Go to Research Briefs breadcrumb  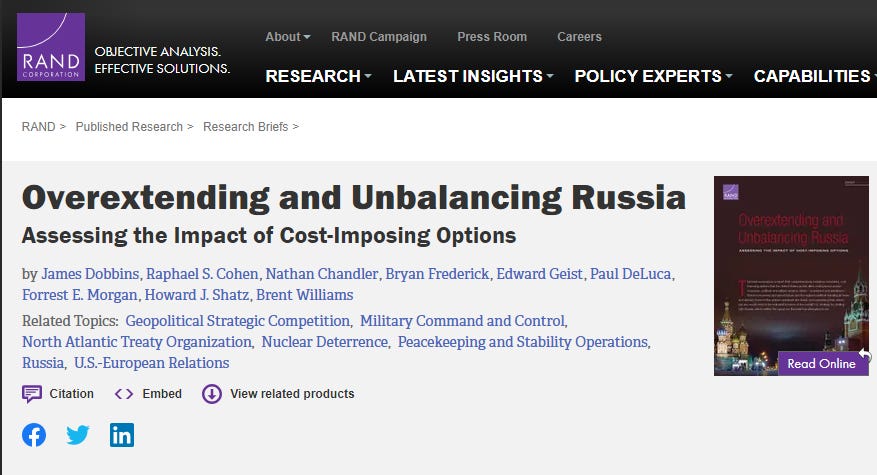coord(246,127)
